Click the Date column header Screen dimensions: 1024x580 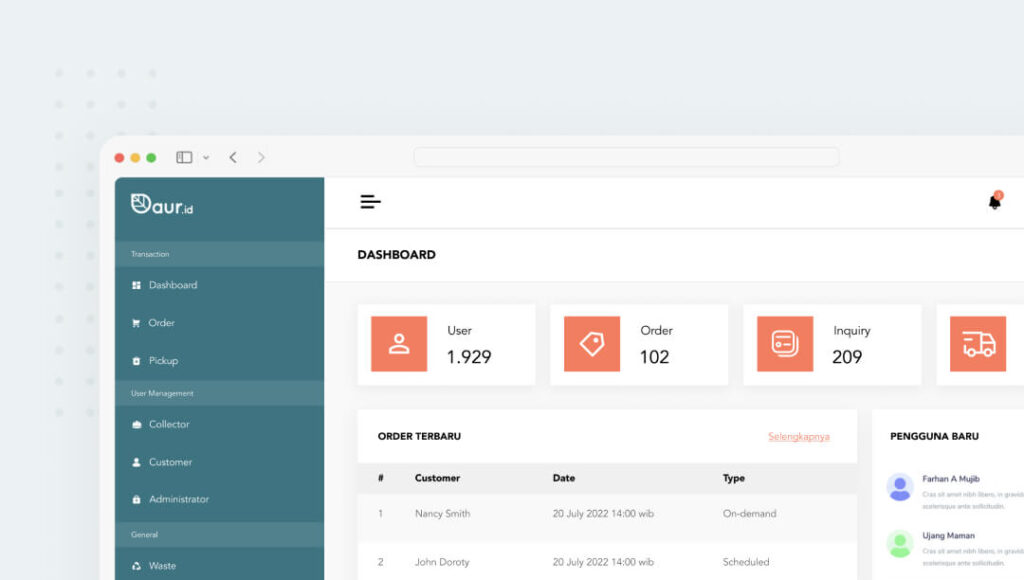[x=564, y=478]
